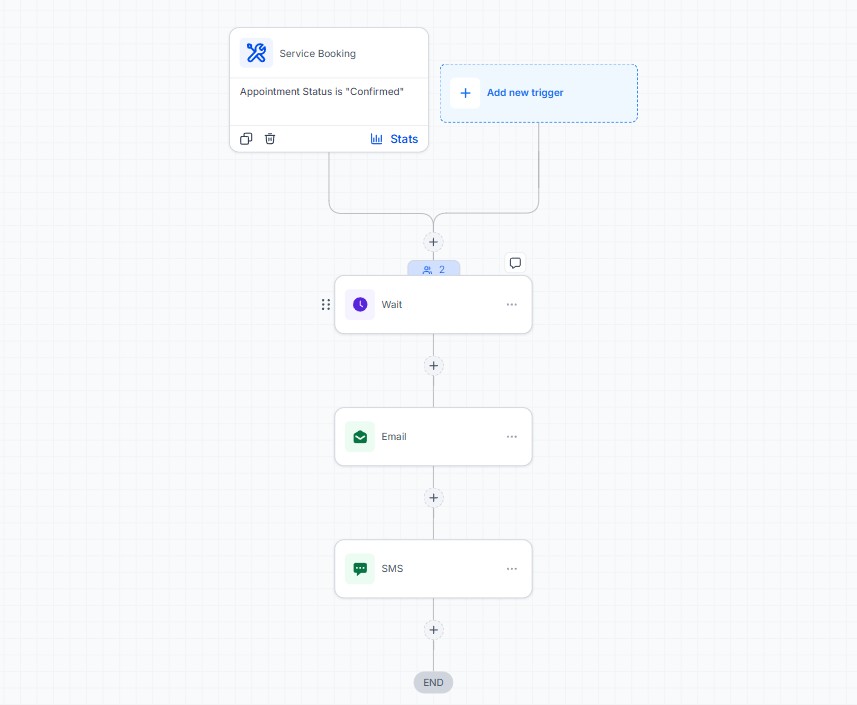Viewport: 857px width, 705px height.
Task: Add a step between Email and SMS
Action: click(433, 497)
